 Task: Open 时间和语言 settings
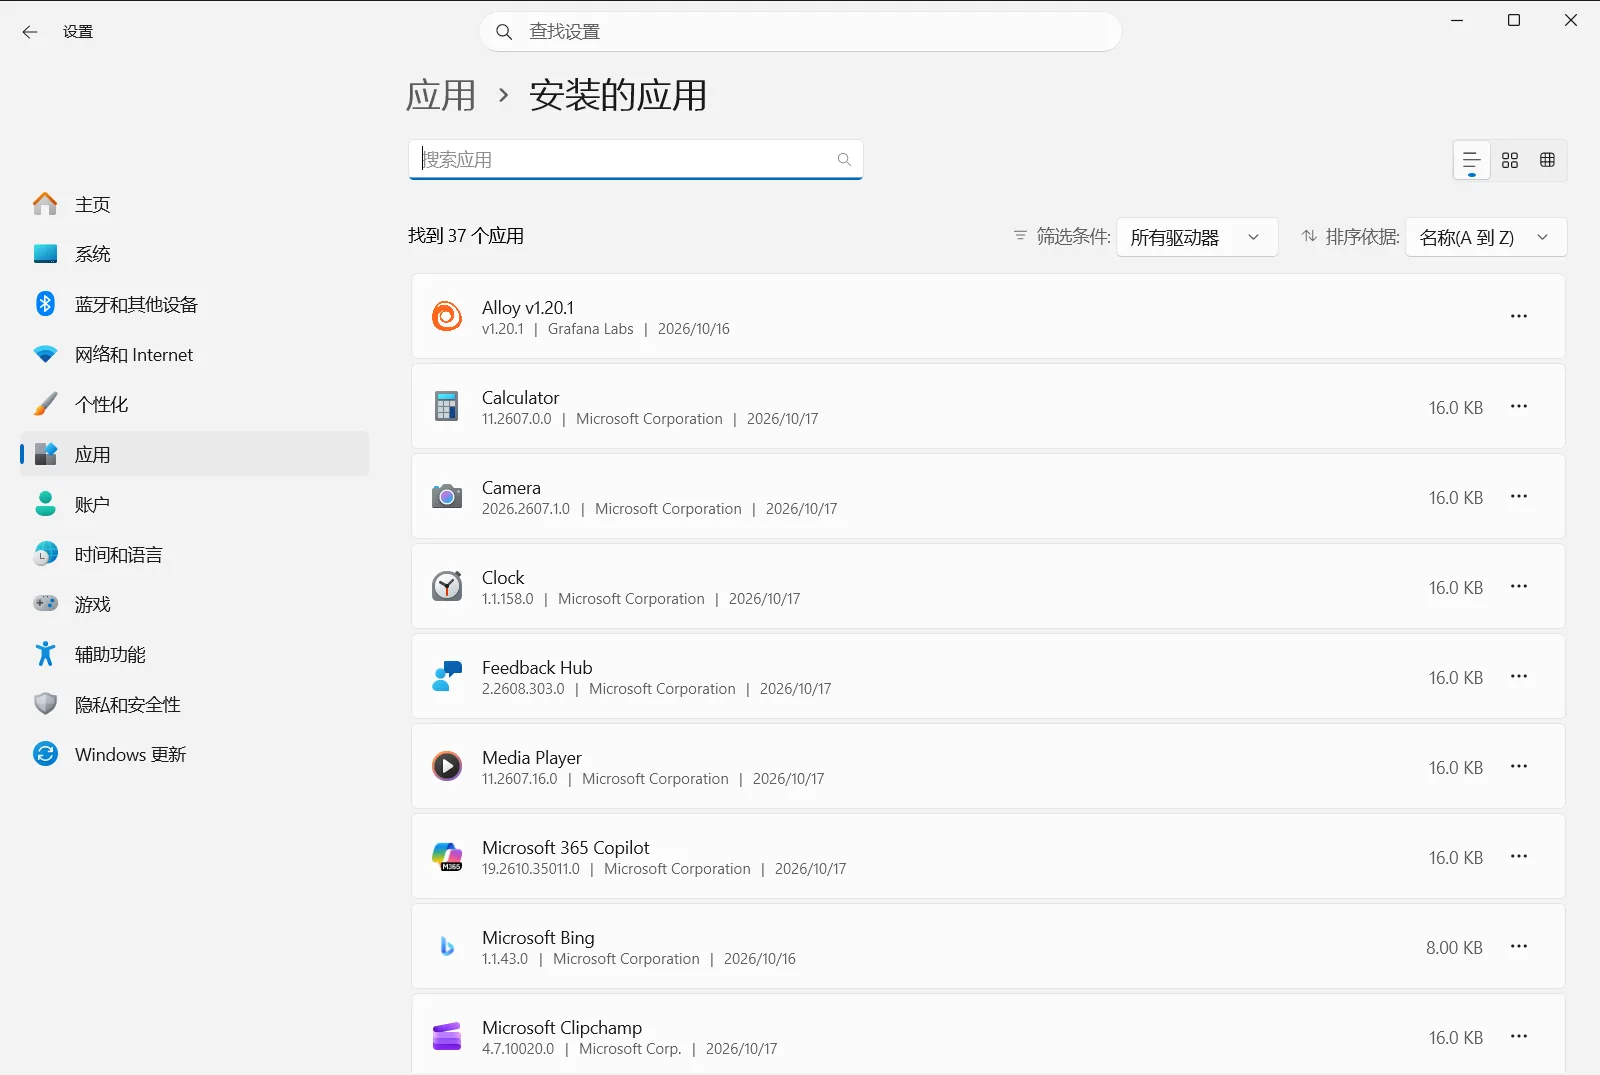pyautogui.click(x=194, y=554)
